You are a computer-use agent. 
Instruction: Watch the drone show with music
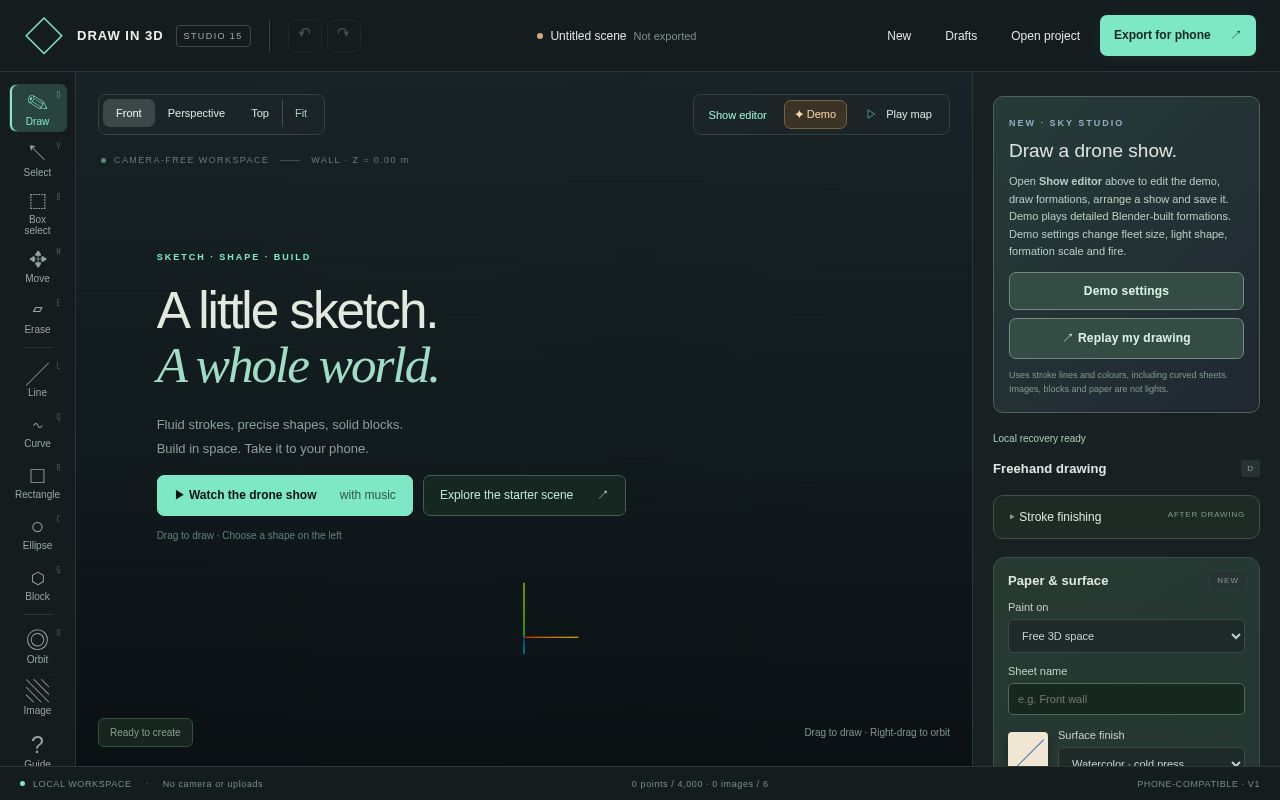pyautogui.click(x=285, y=495)
